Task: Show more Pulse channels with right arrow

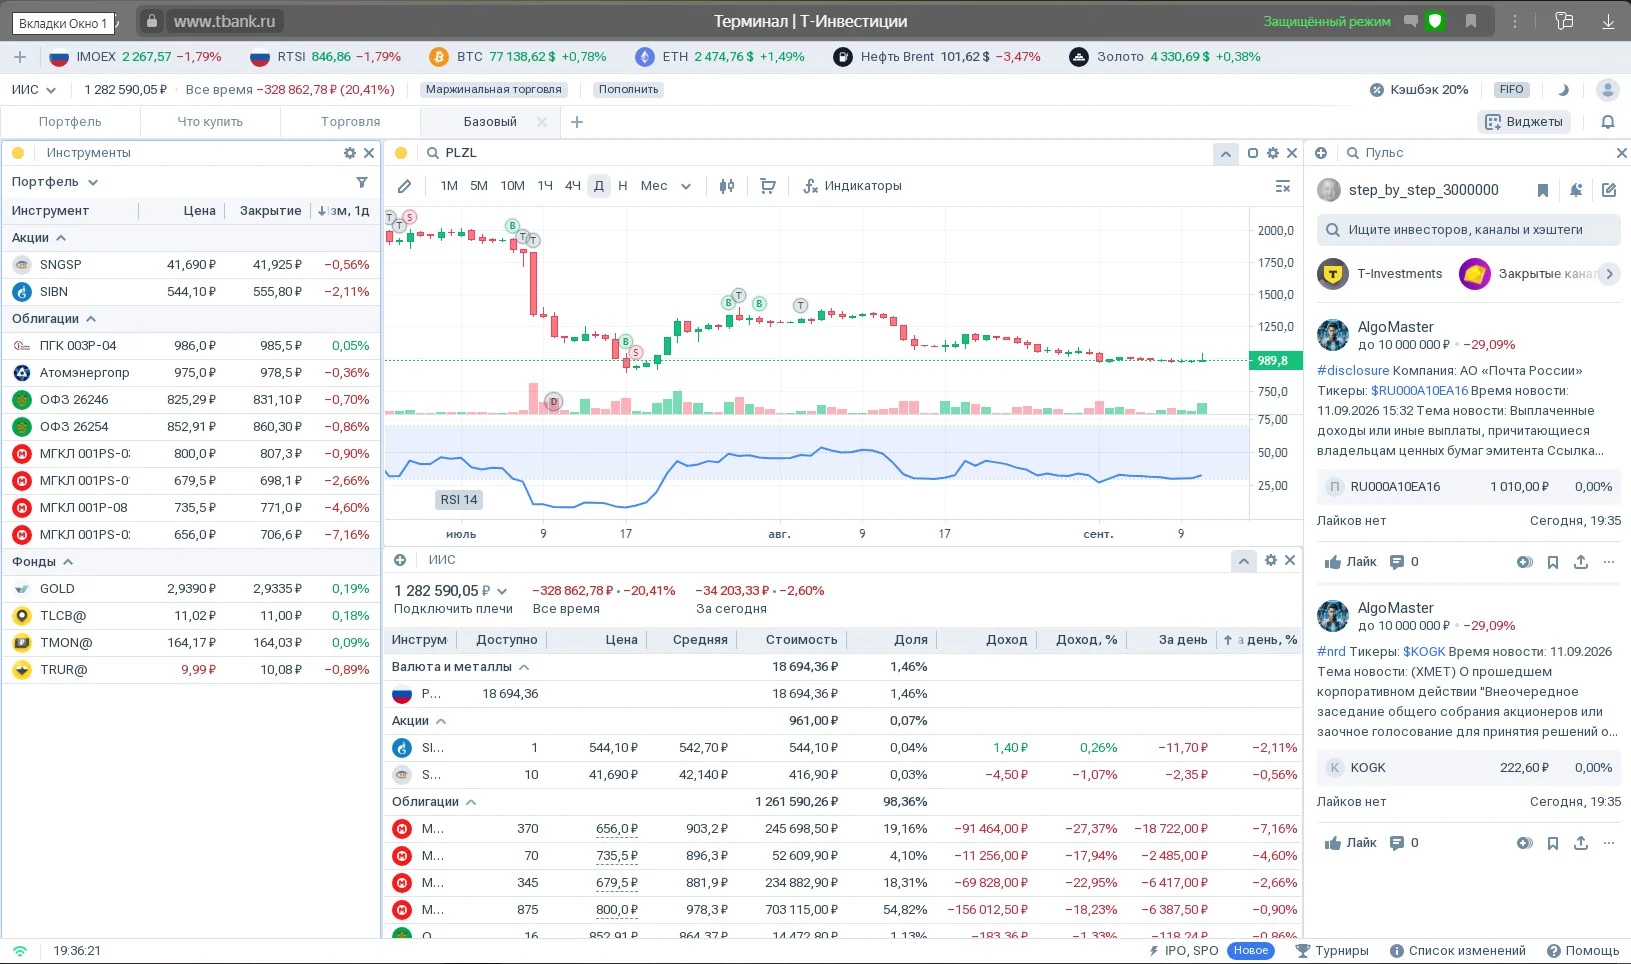Action: [1609, 274]
